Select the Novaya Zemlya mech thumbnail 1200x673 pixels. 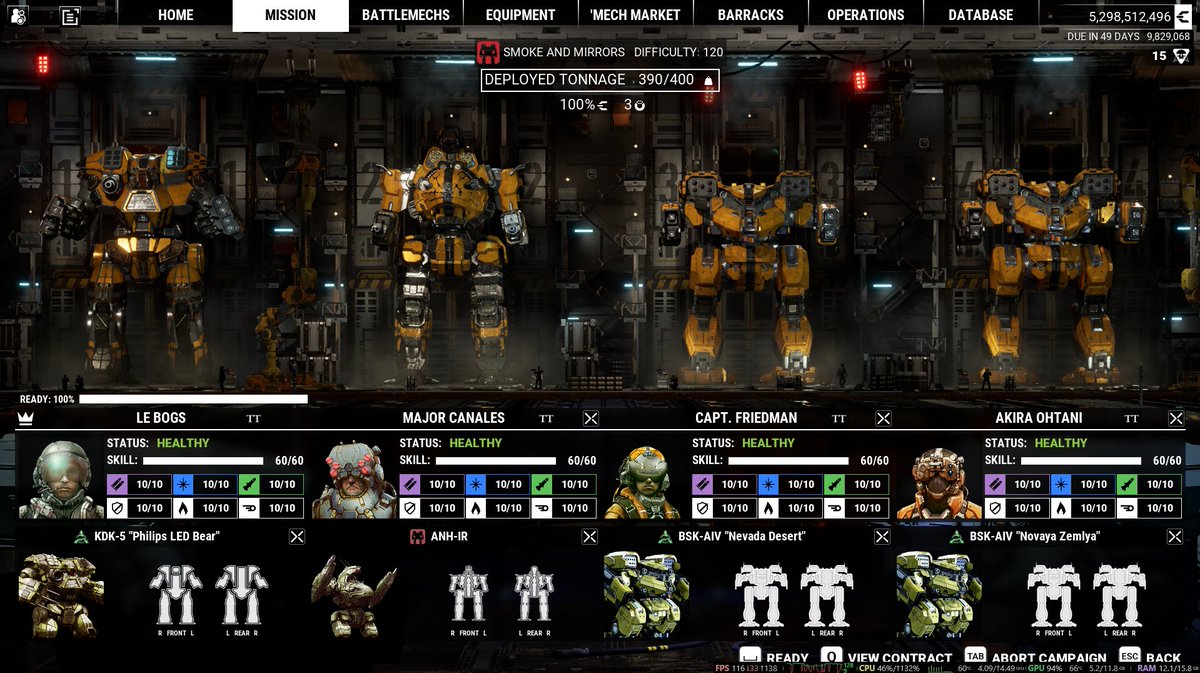[x=939, y=593]
